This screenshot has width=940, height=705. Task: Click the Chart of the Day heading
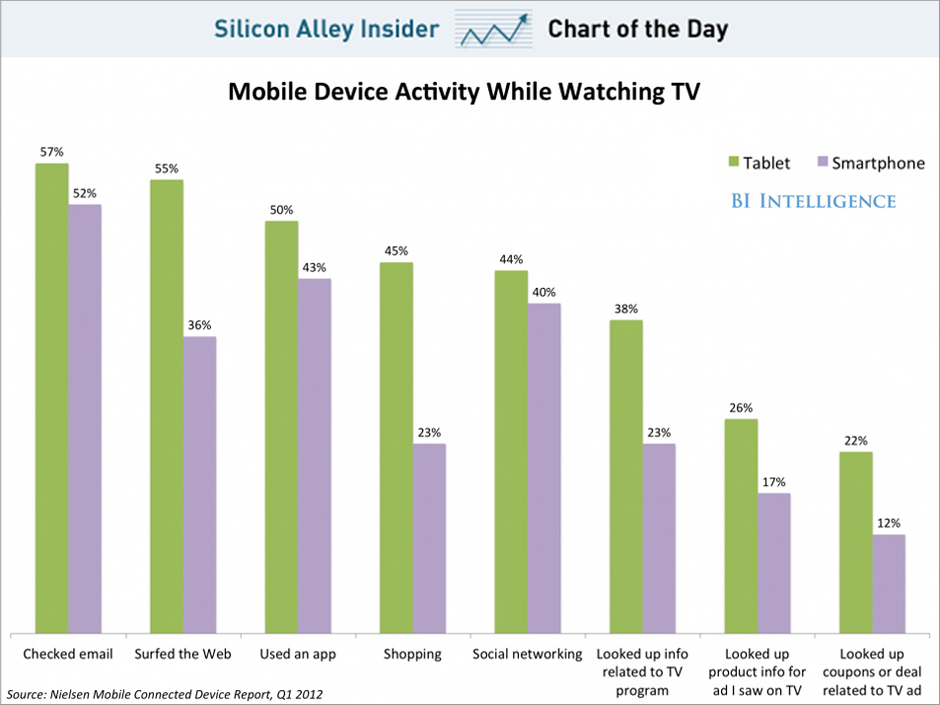point(637,29)
